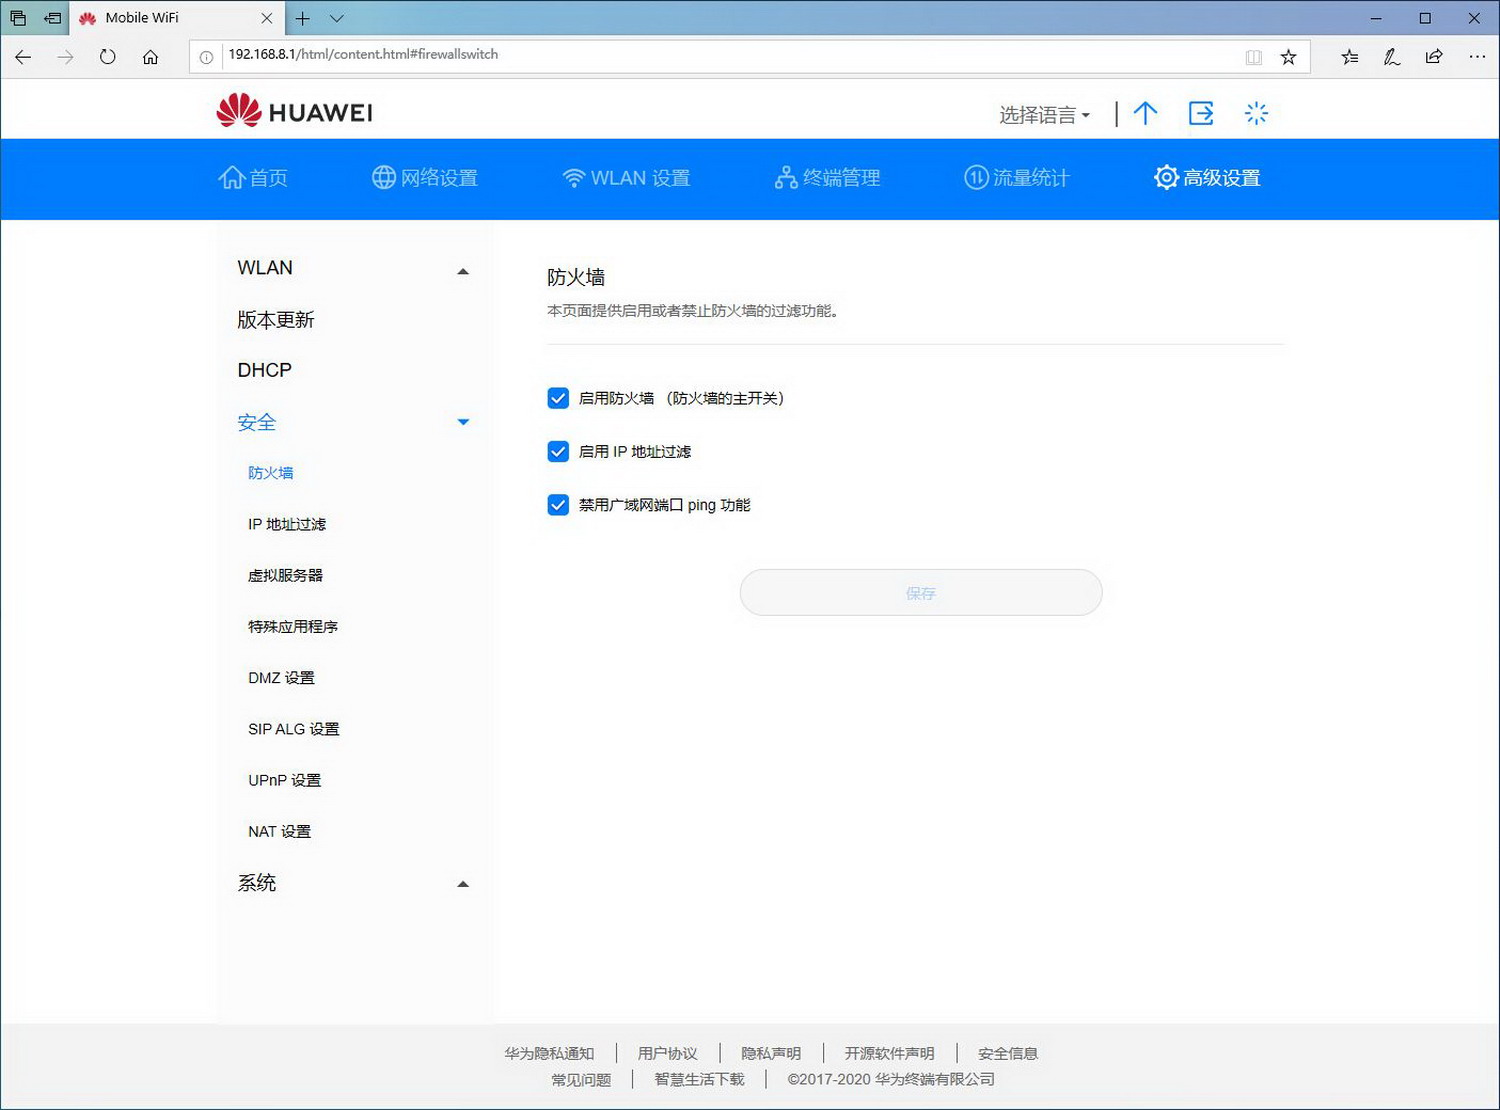Collapse the WLAN section in the sidebar
The image size is (1500, 1110).
pyautogui.click(x=462, y=270)
